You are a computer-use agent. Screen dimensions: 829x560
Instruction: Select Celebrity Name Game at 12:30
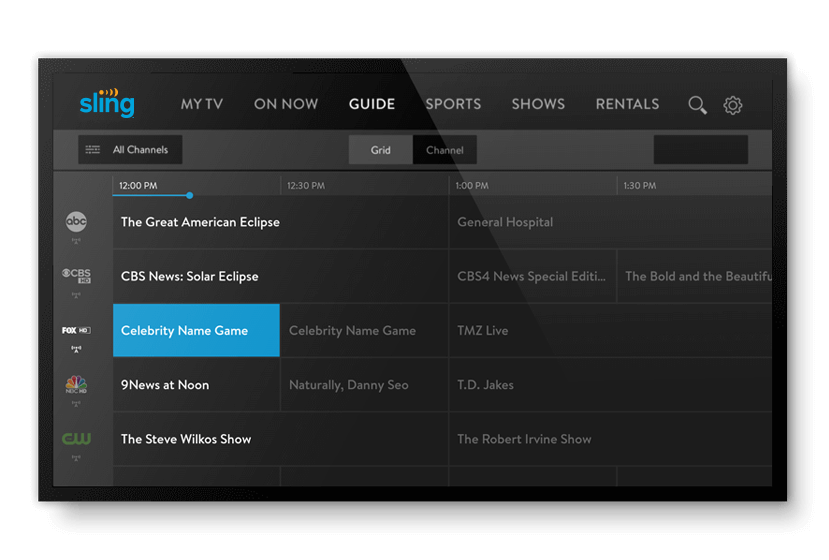[364, 331]
